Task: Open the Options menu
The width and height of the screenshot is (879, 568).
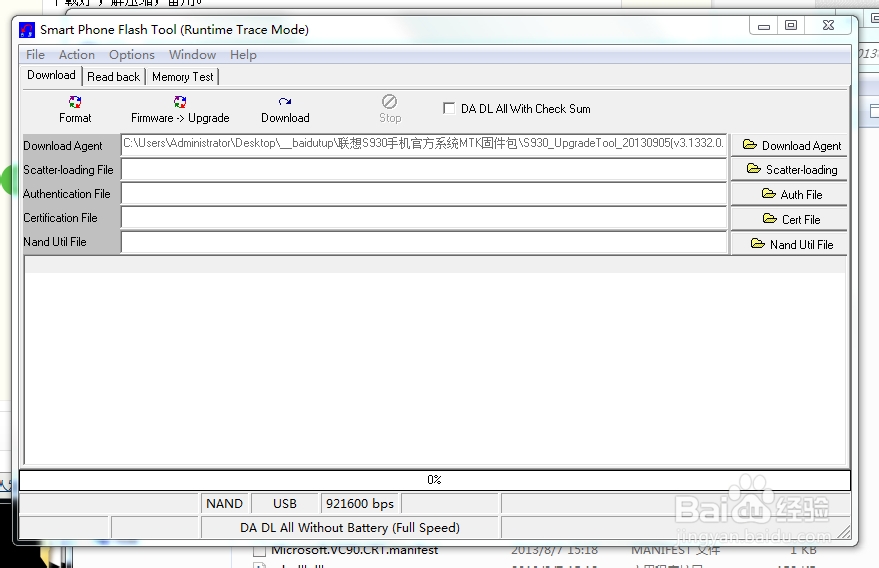Action: (132, 55)
